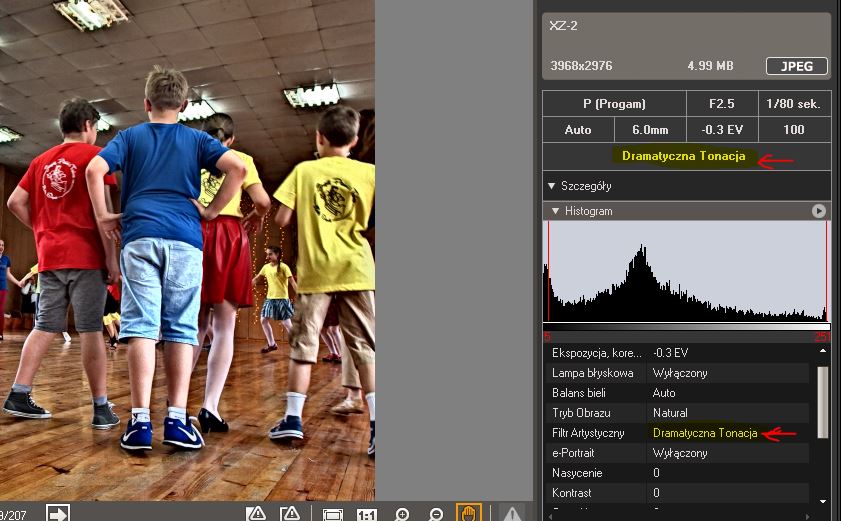This screenshot has width=841, height=521.
Task: Click the histogram gradient bar
Action: (x=686, y=327)
